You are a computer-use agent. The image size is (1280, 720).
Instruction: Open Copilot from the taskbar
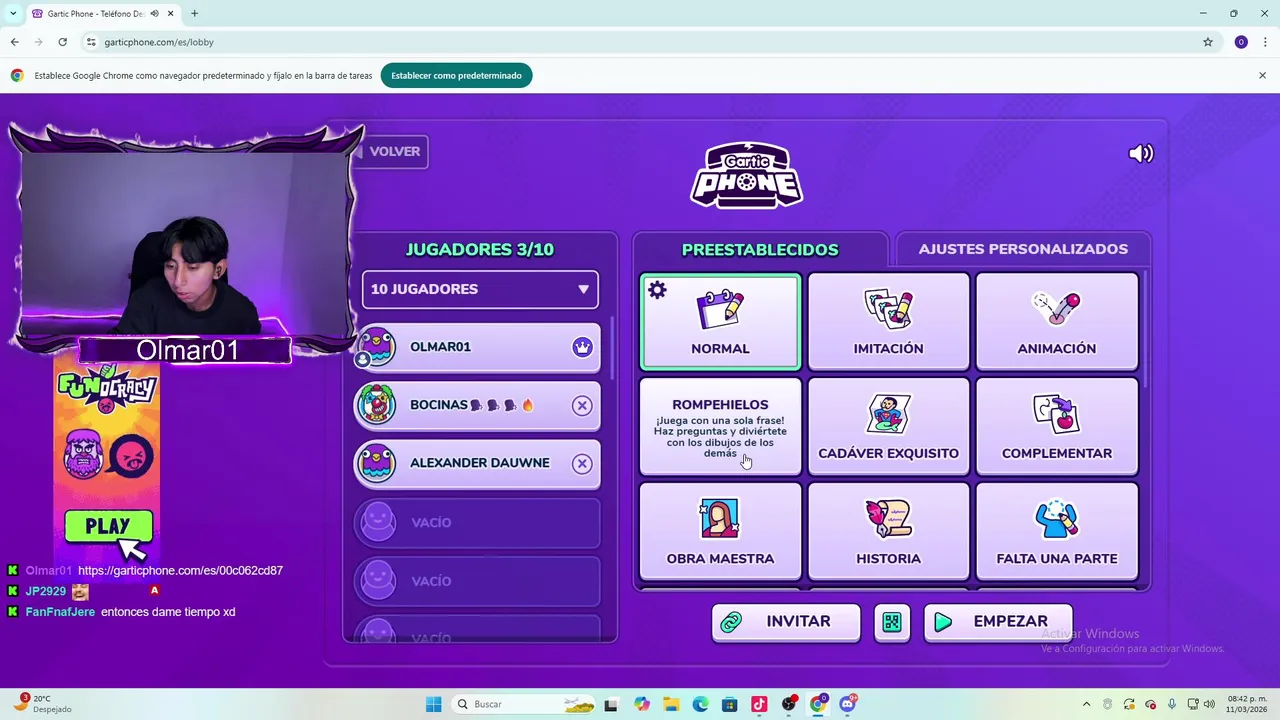641,704
